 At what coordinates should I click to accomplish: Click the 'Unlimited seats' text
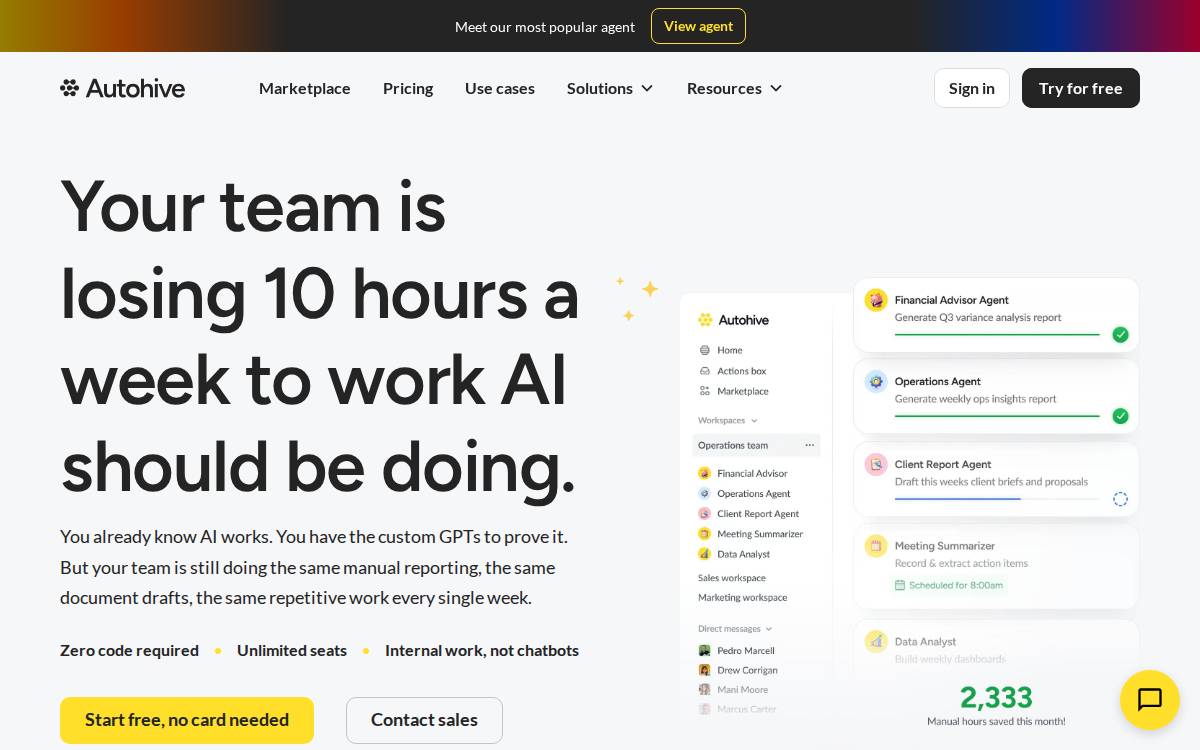292,650
